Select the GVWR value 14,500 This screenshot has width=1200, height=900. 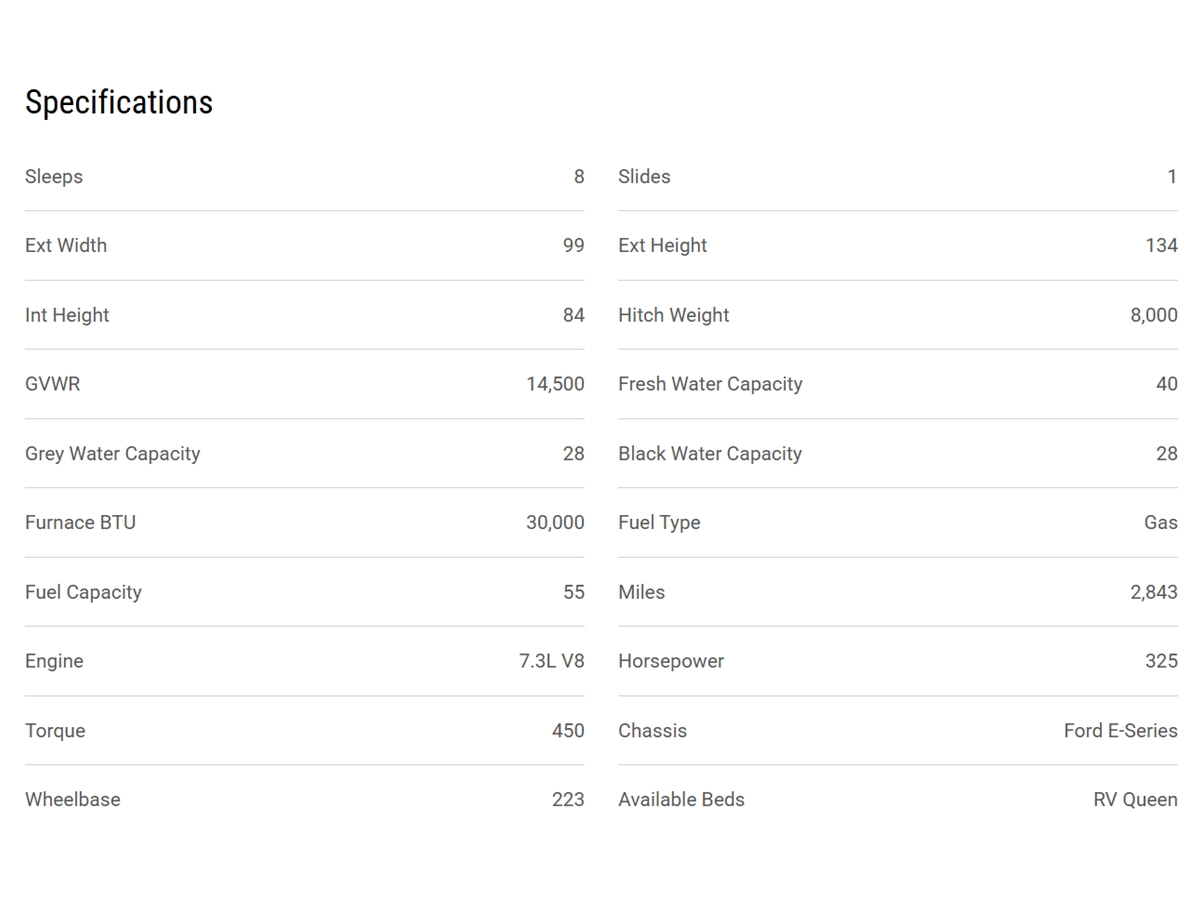(555, 384)
